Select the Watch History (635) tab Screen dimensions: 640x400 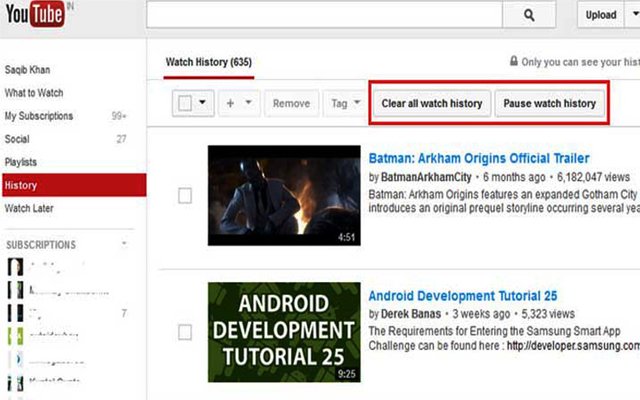pos(209,62)
